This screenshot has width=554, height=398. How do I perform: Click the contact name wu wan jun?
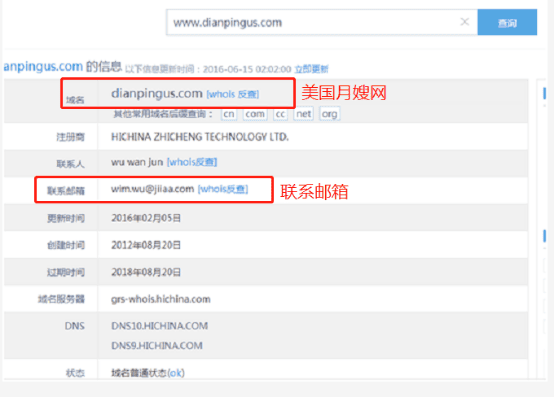[x=137, y=162]
